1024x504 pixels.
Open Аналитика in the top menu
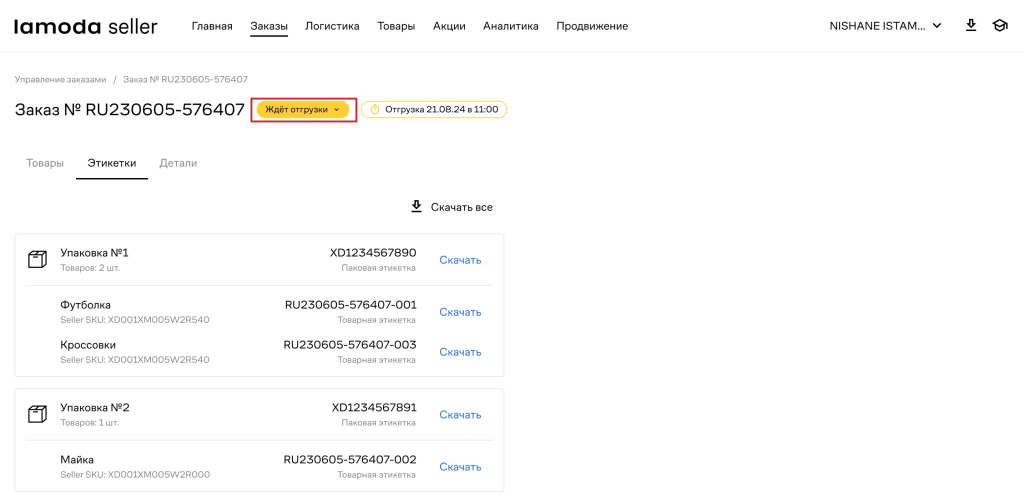[510, 26]
